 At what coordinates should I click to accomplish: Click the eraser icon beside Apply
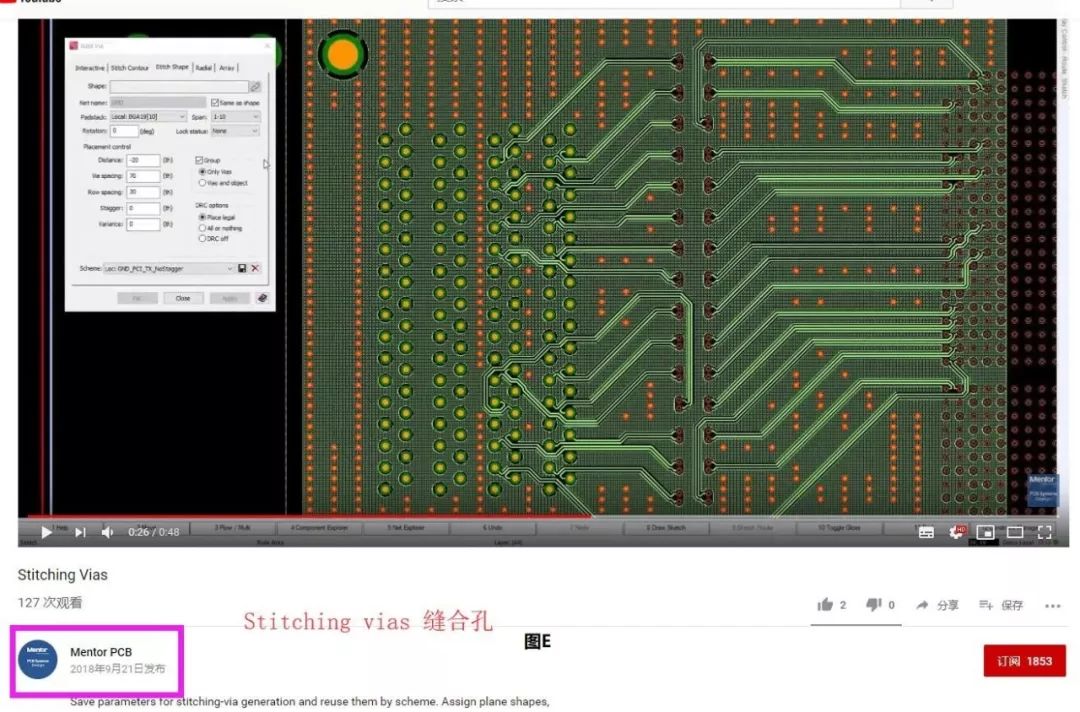click(x=262, y=298)
